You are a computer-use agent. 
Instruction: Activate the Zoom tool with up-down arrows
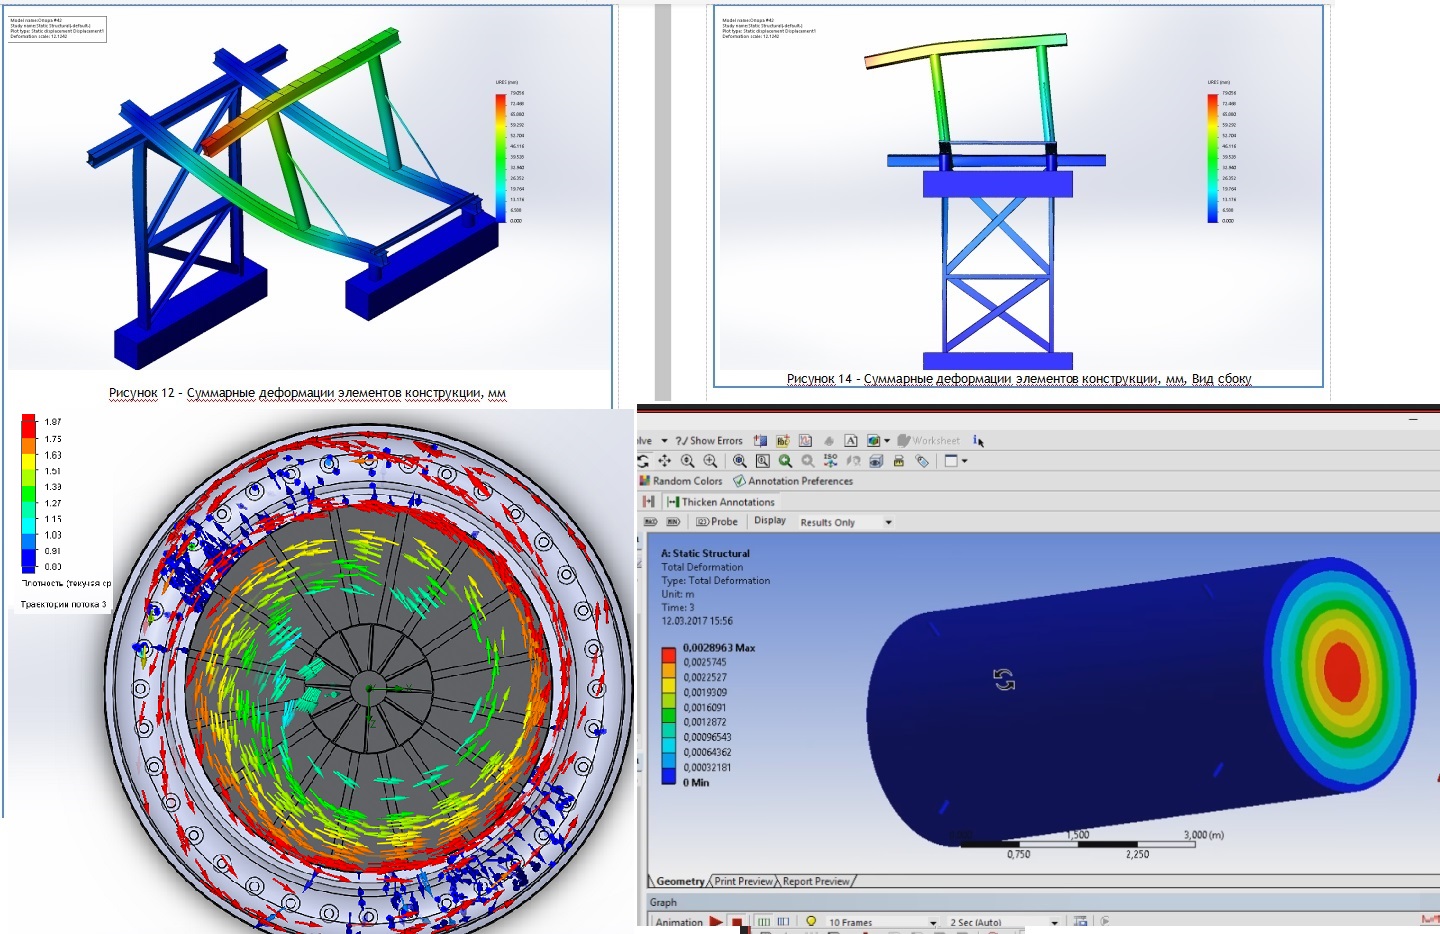click(x=688, y=461)
